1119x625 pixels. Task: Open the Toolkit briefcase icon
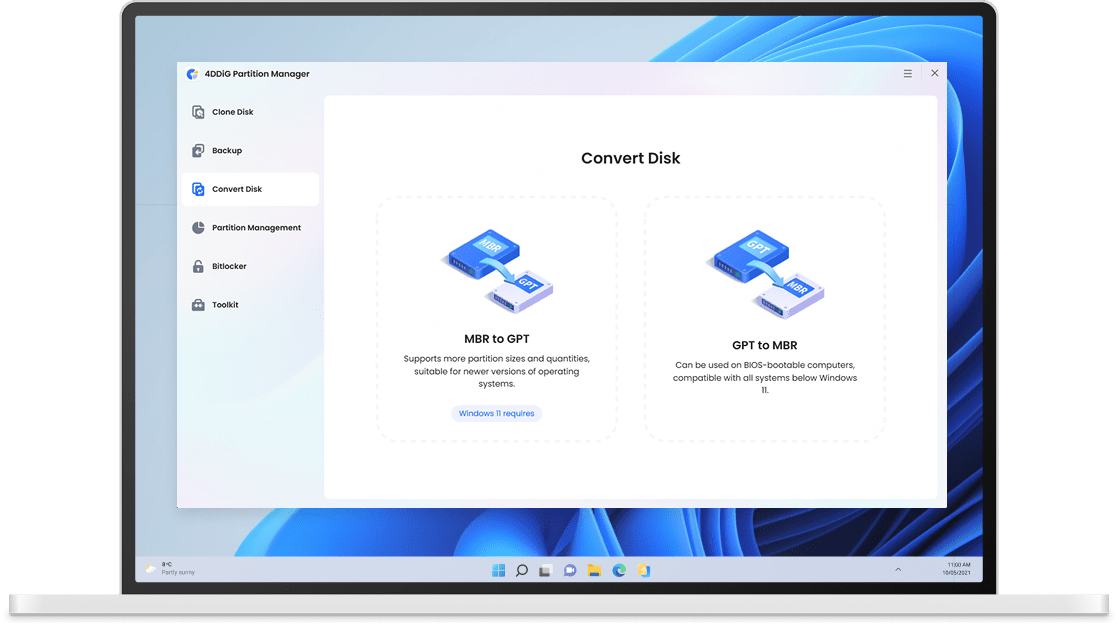tap(198, 305)
